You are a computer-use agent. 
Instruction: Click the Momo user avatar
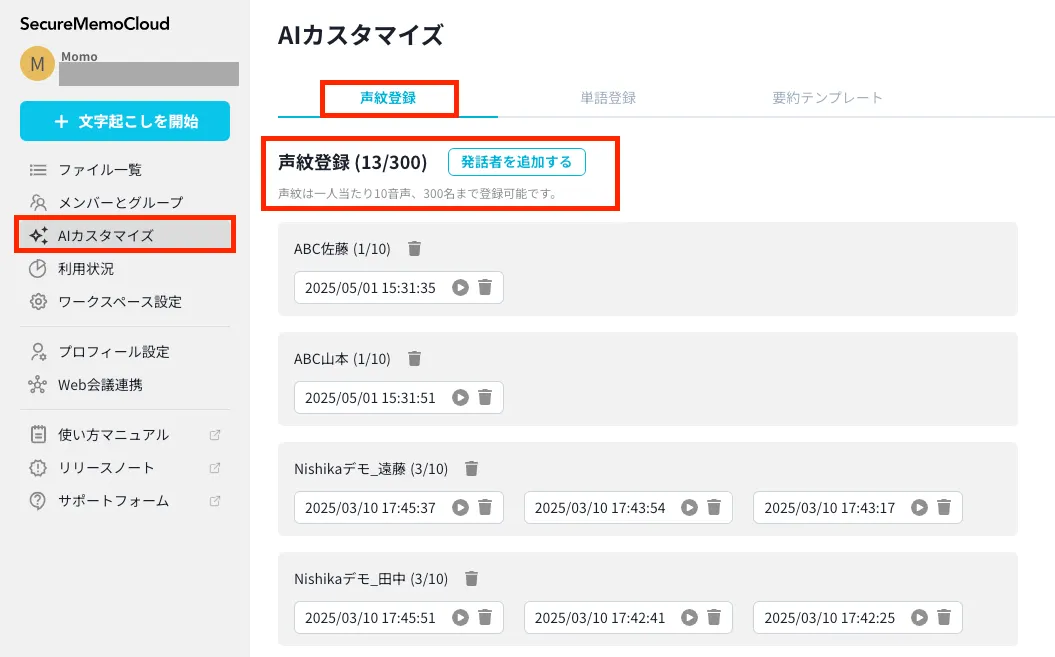(37, 64)
